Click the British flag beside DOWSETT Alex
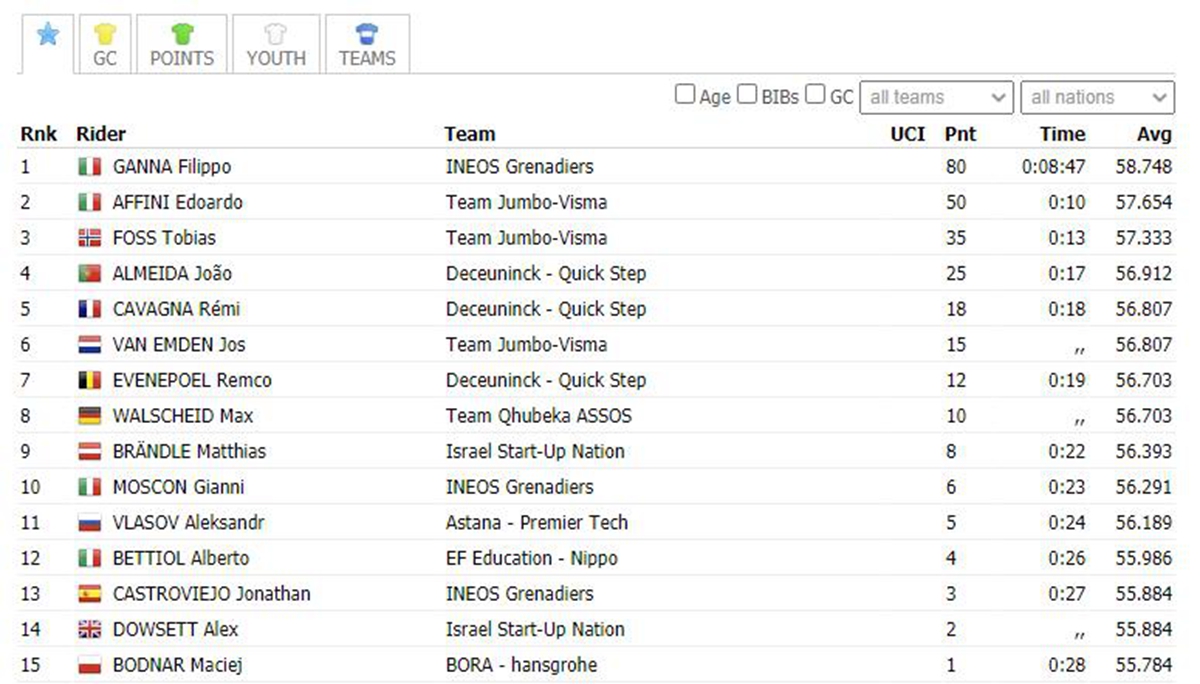1200x684 pixels. pyautogui.click(x=90, y=630)
